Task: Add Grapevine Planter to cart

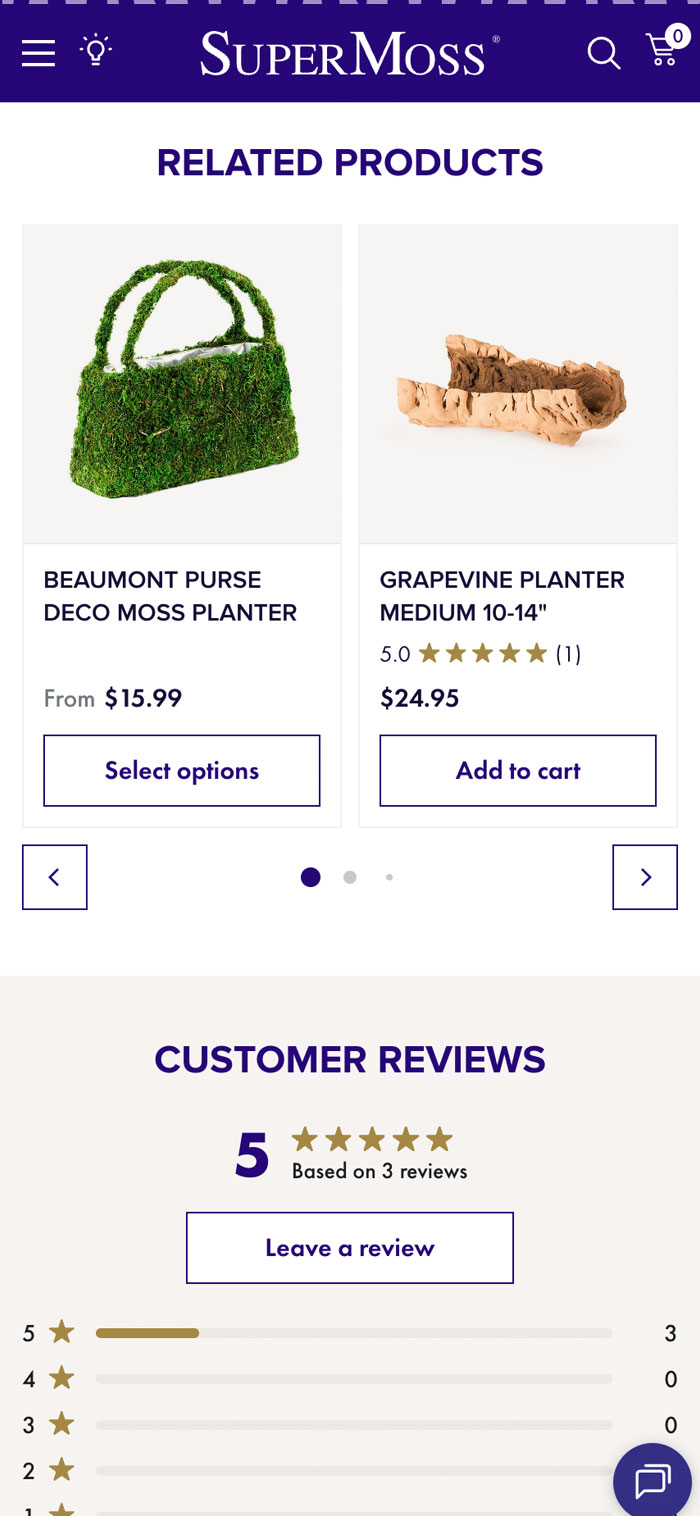Action: pyautogui.click(x=517, y=770)
